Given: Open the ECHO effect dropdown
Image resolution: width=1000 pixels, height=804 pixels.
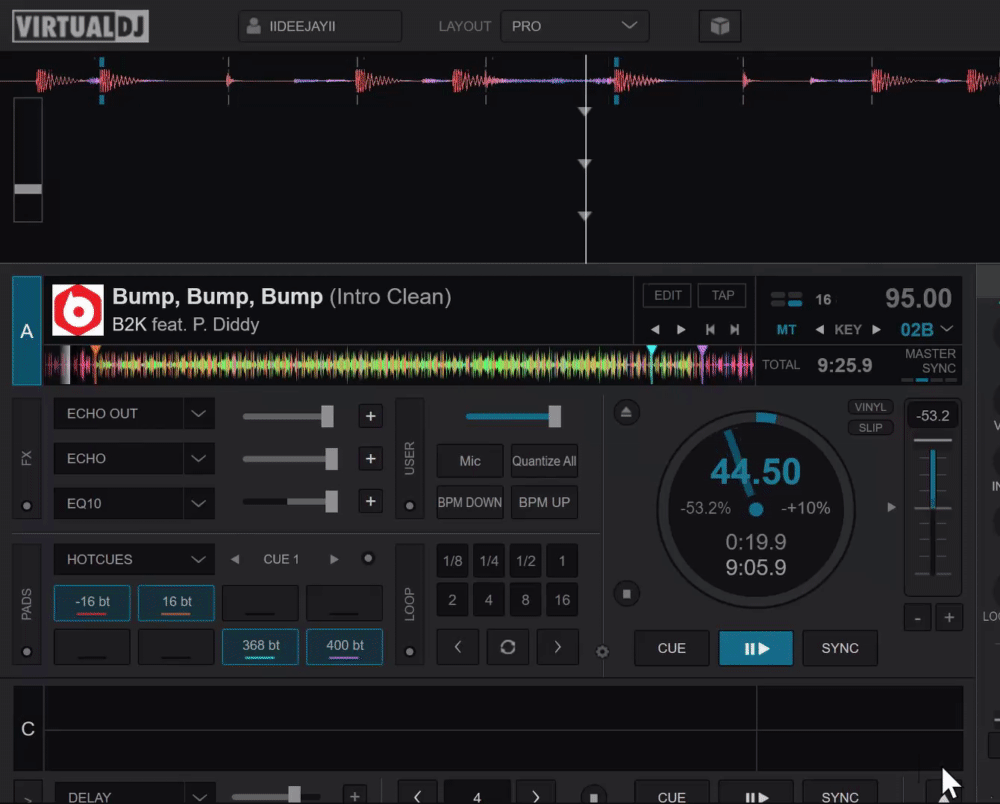Looking at the screenshot, I should pos(198,458).
